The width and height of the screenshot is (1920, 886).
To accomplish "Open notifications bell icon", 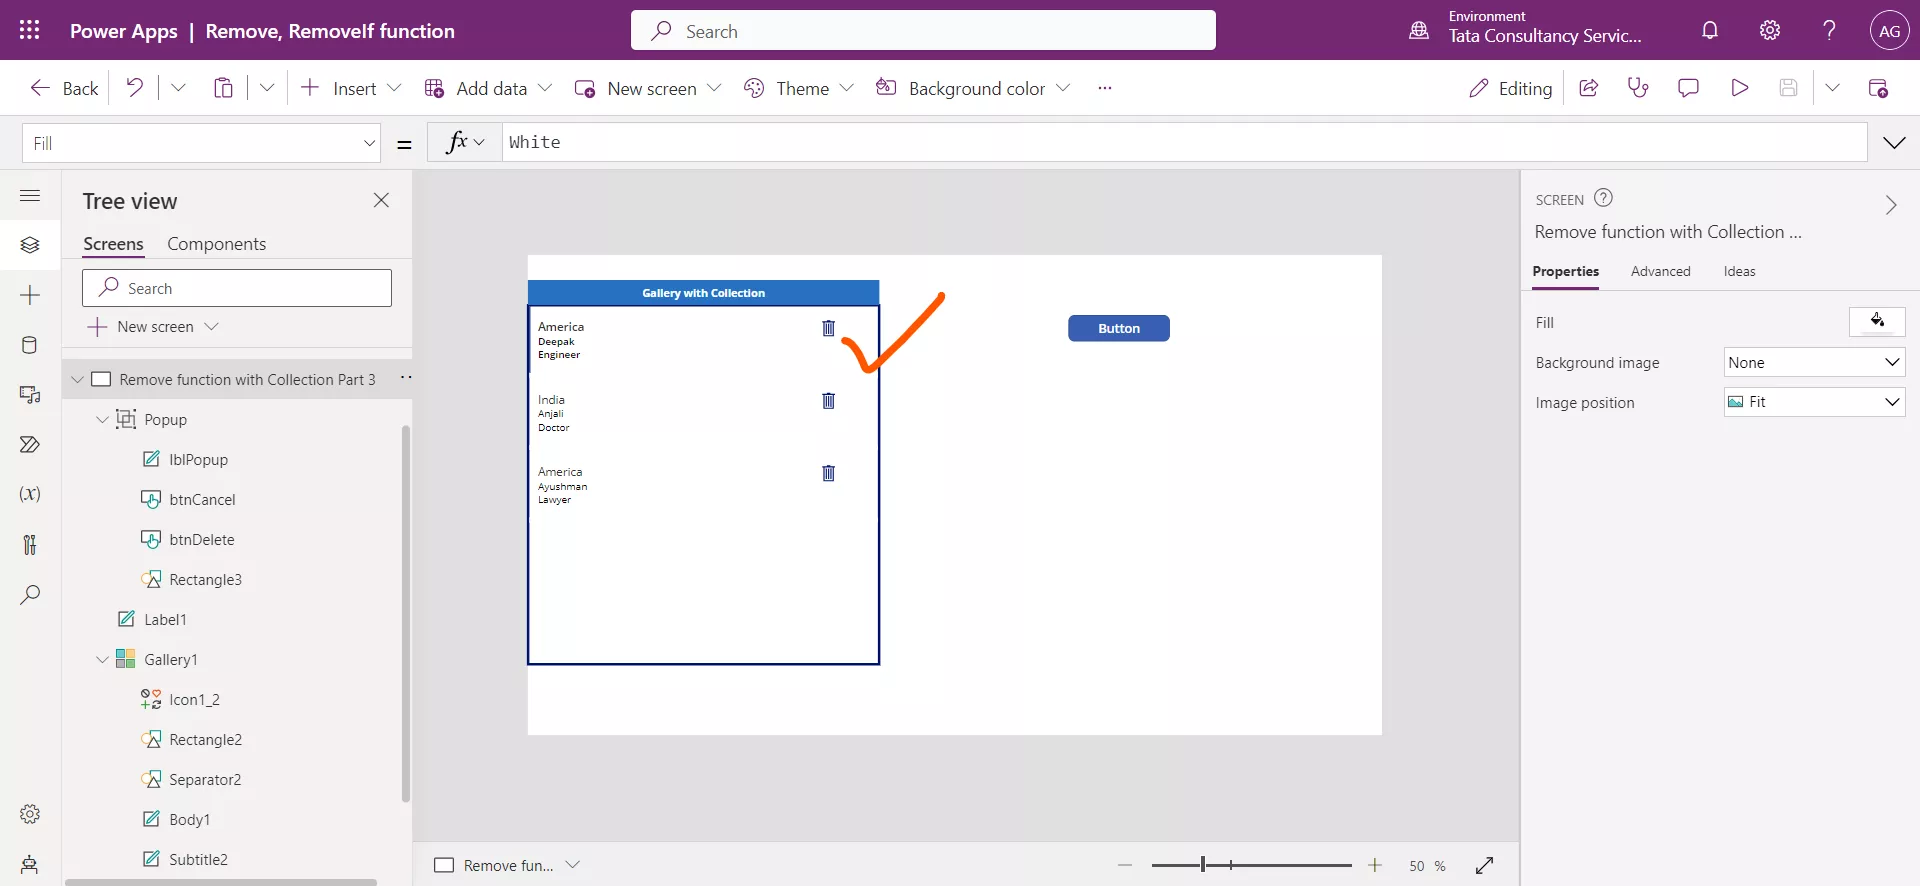I will click(1710, 30).
